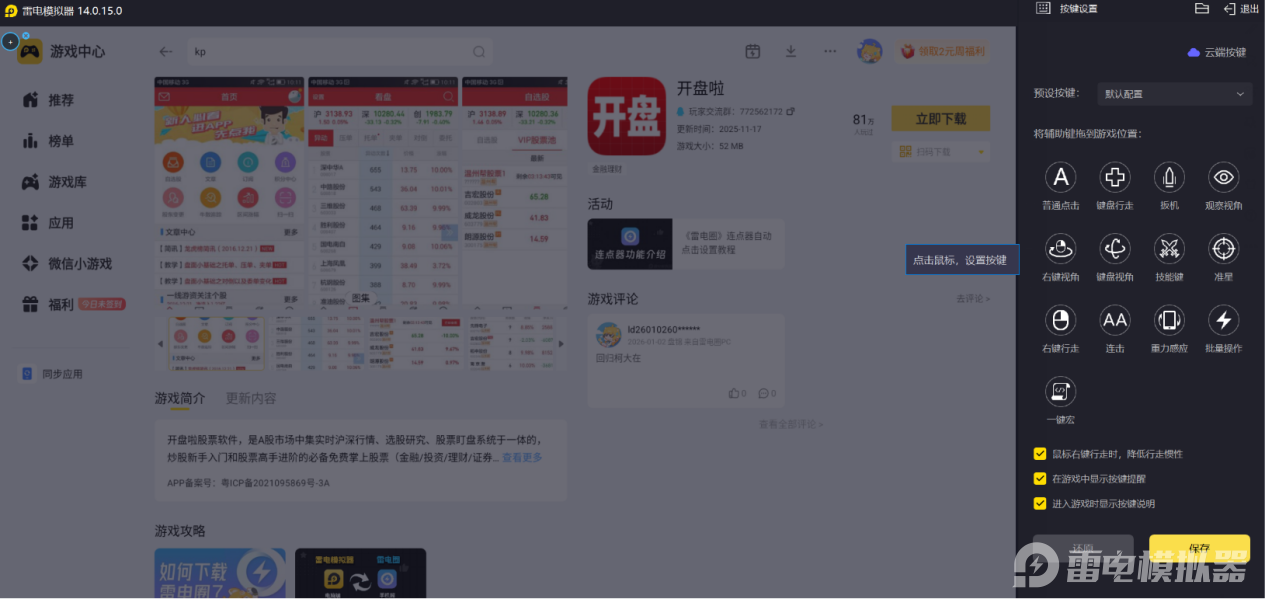Viewport: 1265px width, 599px height.
Task: Open the 如何下载雷电圈 guide thumbnail
Action: click(x=218, y=573)
